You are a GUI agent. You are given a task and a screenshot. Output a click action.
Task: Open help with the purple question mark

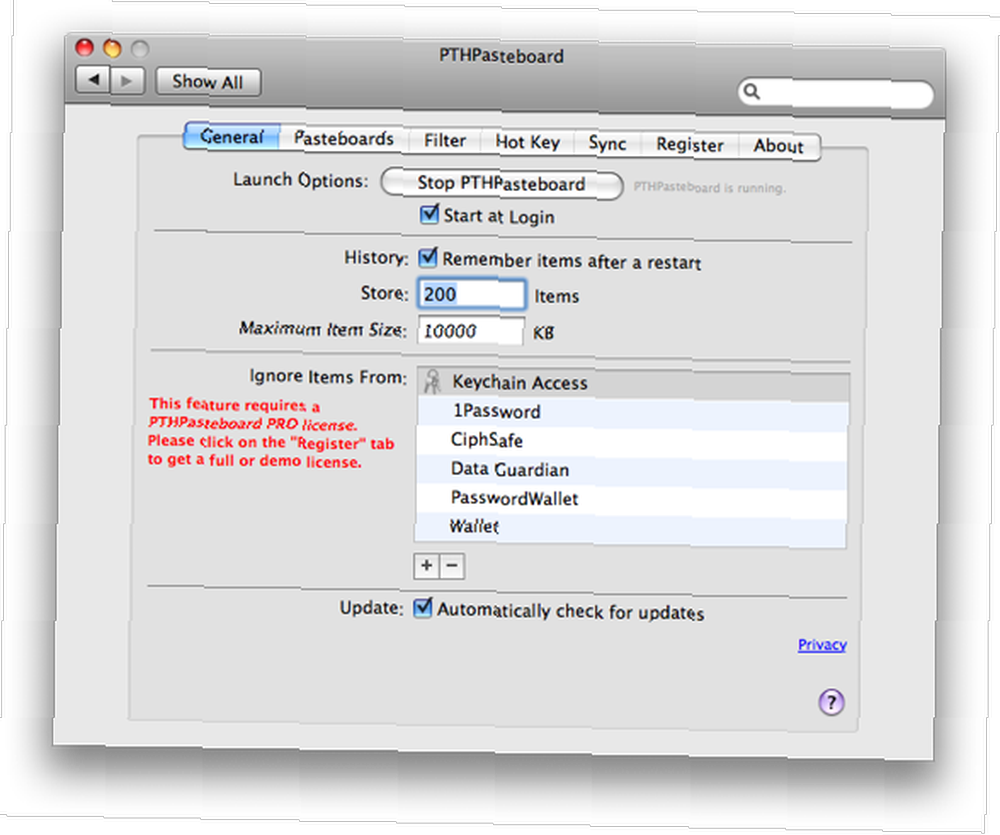point(831,702)
